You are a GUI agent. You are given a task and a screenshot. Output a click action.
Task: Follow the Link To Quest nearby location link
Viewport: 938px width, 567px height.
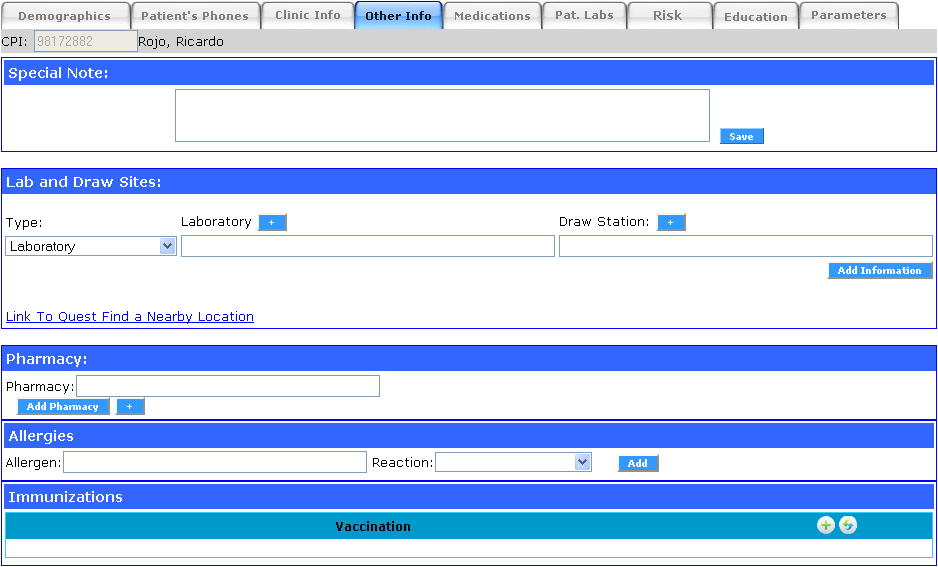(130, 317)
